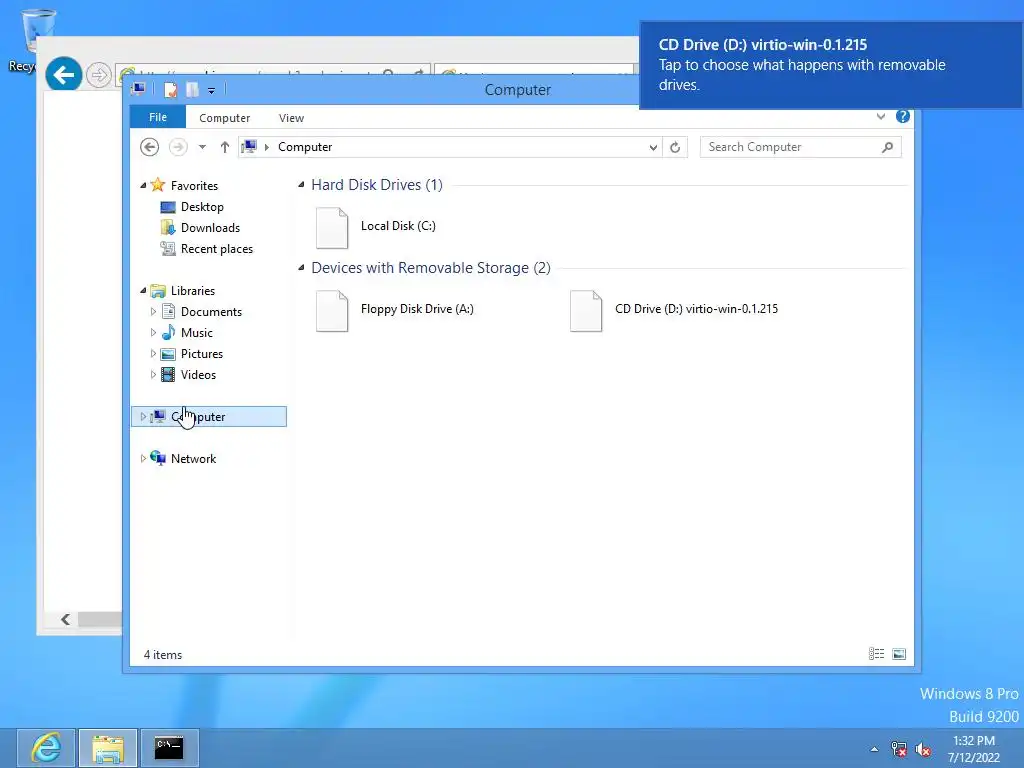Screen dimensions: 1024x768
Task: Switch to Large icons view in status bar
Action: 899,654
